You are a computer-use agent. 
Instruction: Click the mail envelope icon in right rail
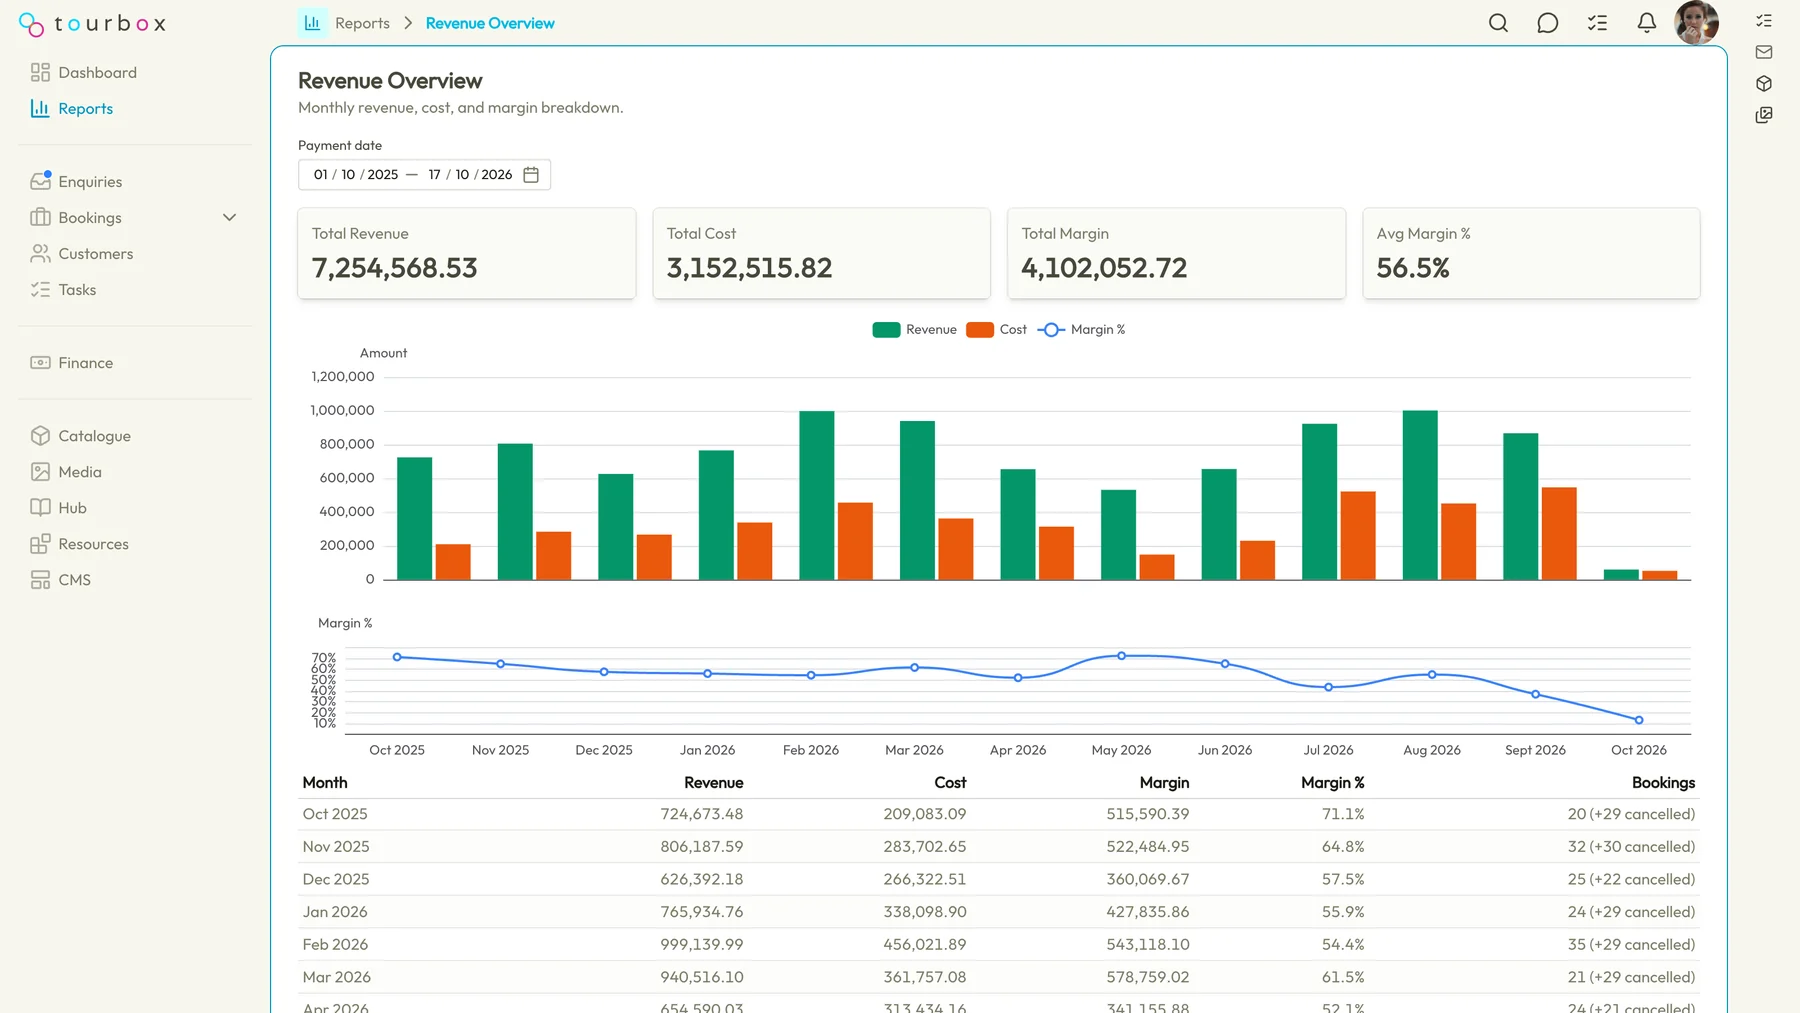[1764, 52]
